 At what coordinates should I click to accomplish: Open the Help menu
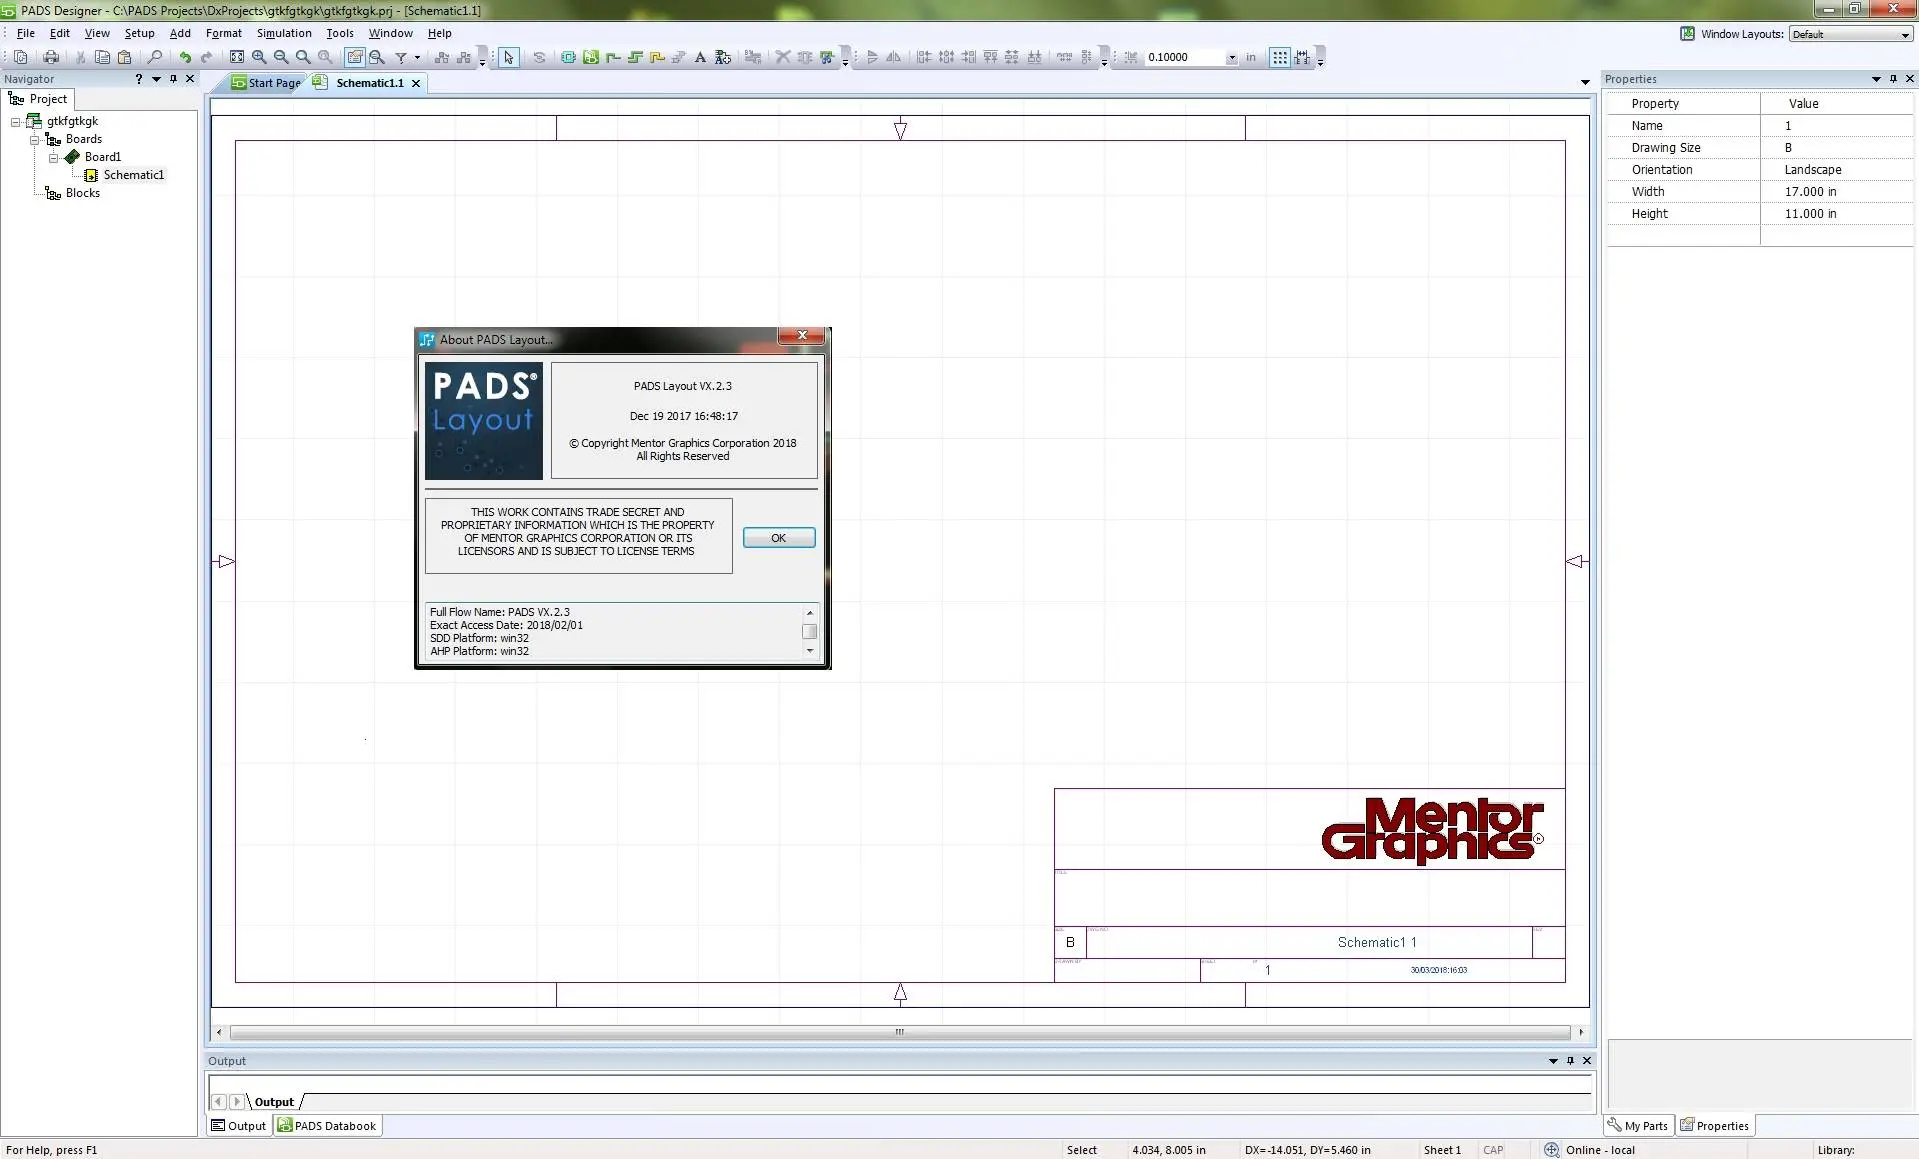440,33
